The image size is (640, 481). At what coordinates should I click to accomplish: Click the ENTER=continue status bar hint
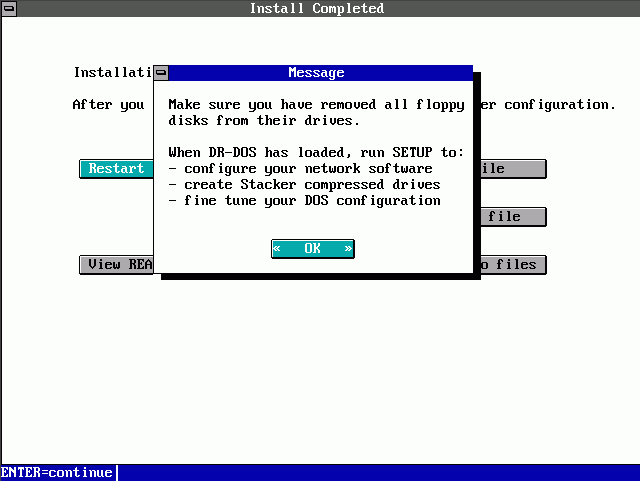click(57, 472)
